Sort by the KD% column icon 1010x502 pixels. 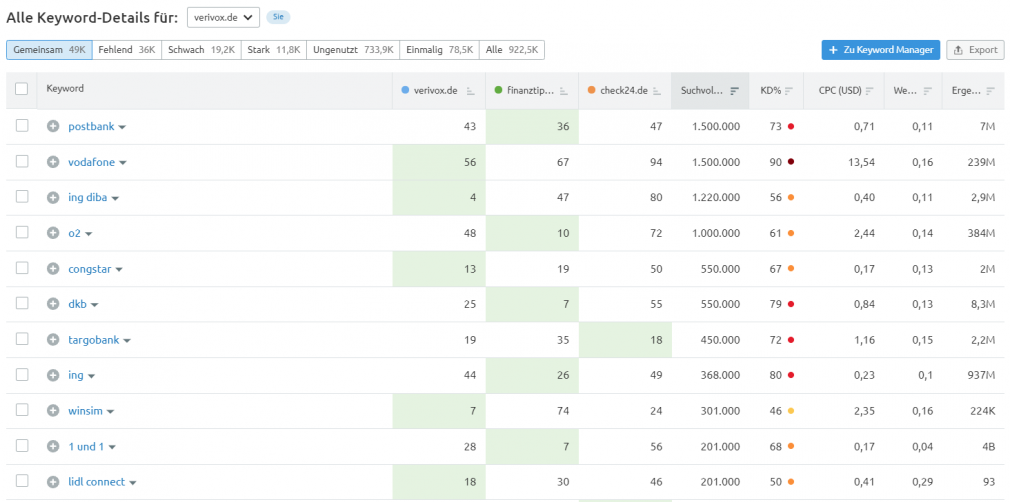point(789,91)
